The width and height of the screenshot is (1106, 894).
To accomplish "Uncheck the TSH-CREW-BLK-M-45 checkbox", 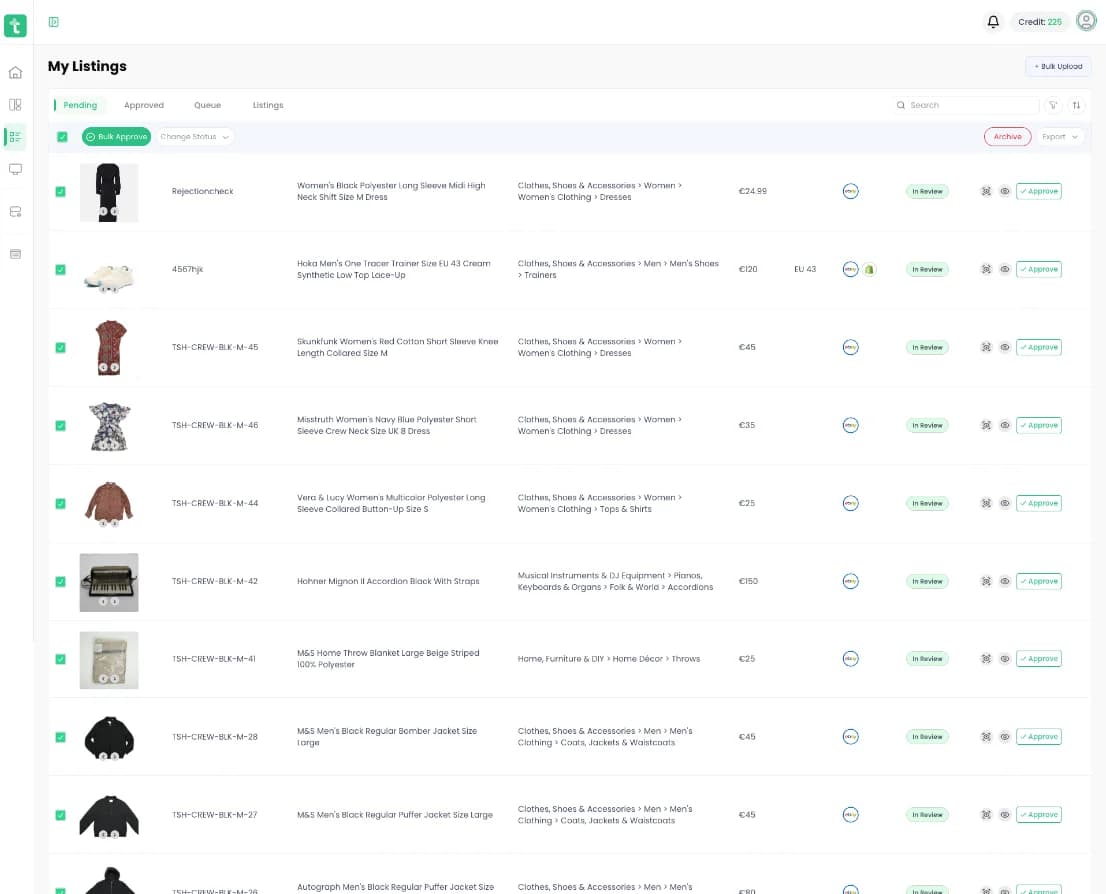I will tap(61, 348).
